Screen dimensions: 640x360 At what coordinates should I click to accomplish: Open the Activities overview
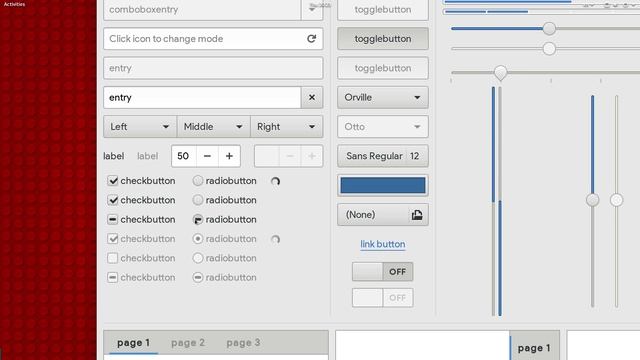coord(14,4)
